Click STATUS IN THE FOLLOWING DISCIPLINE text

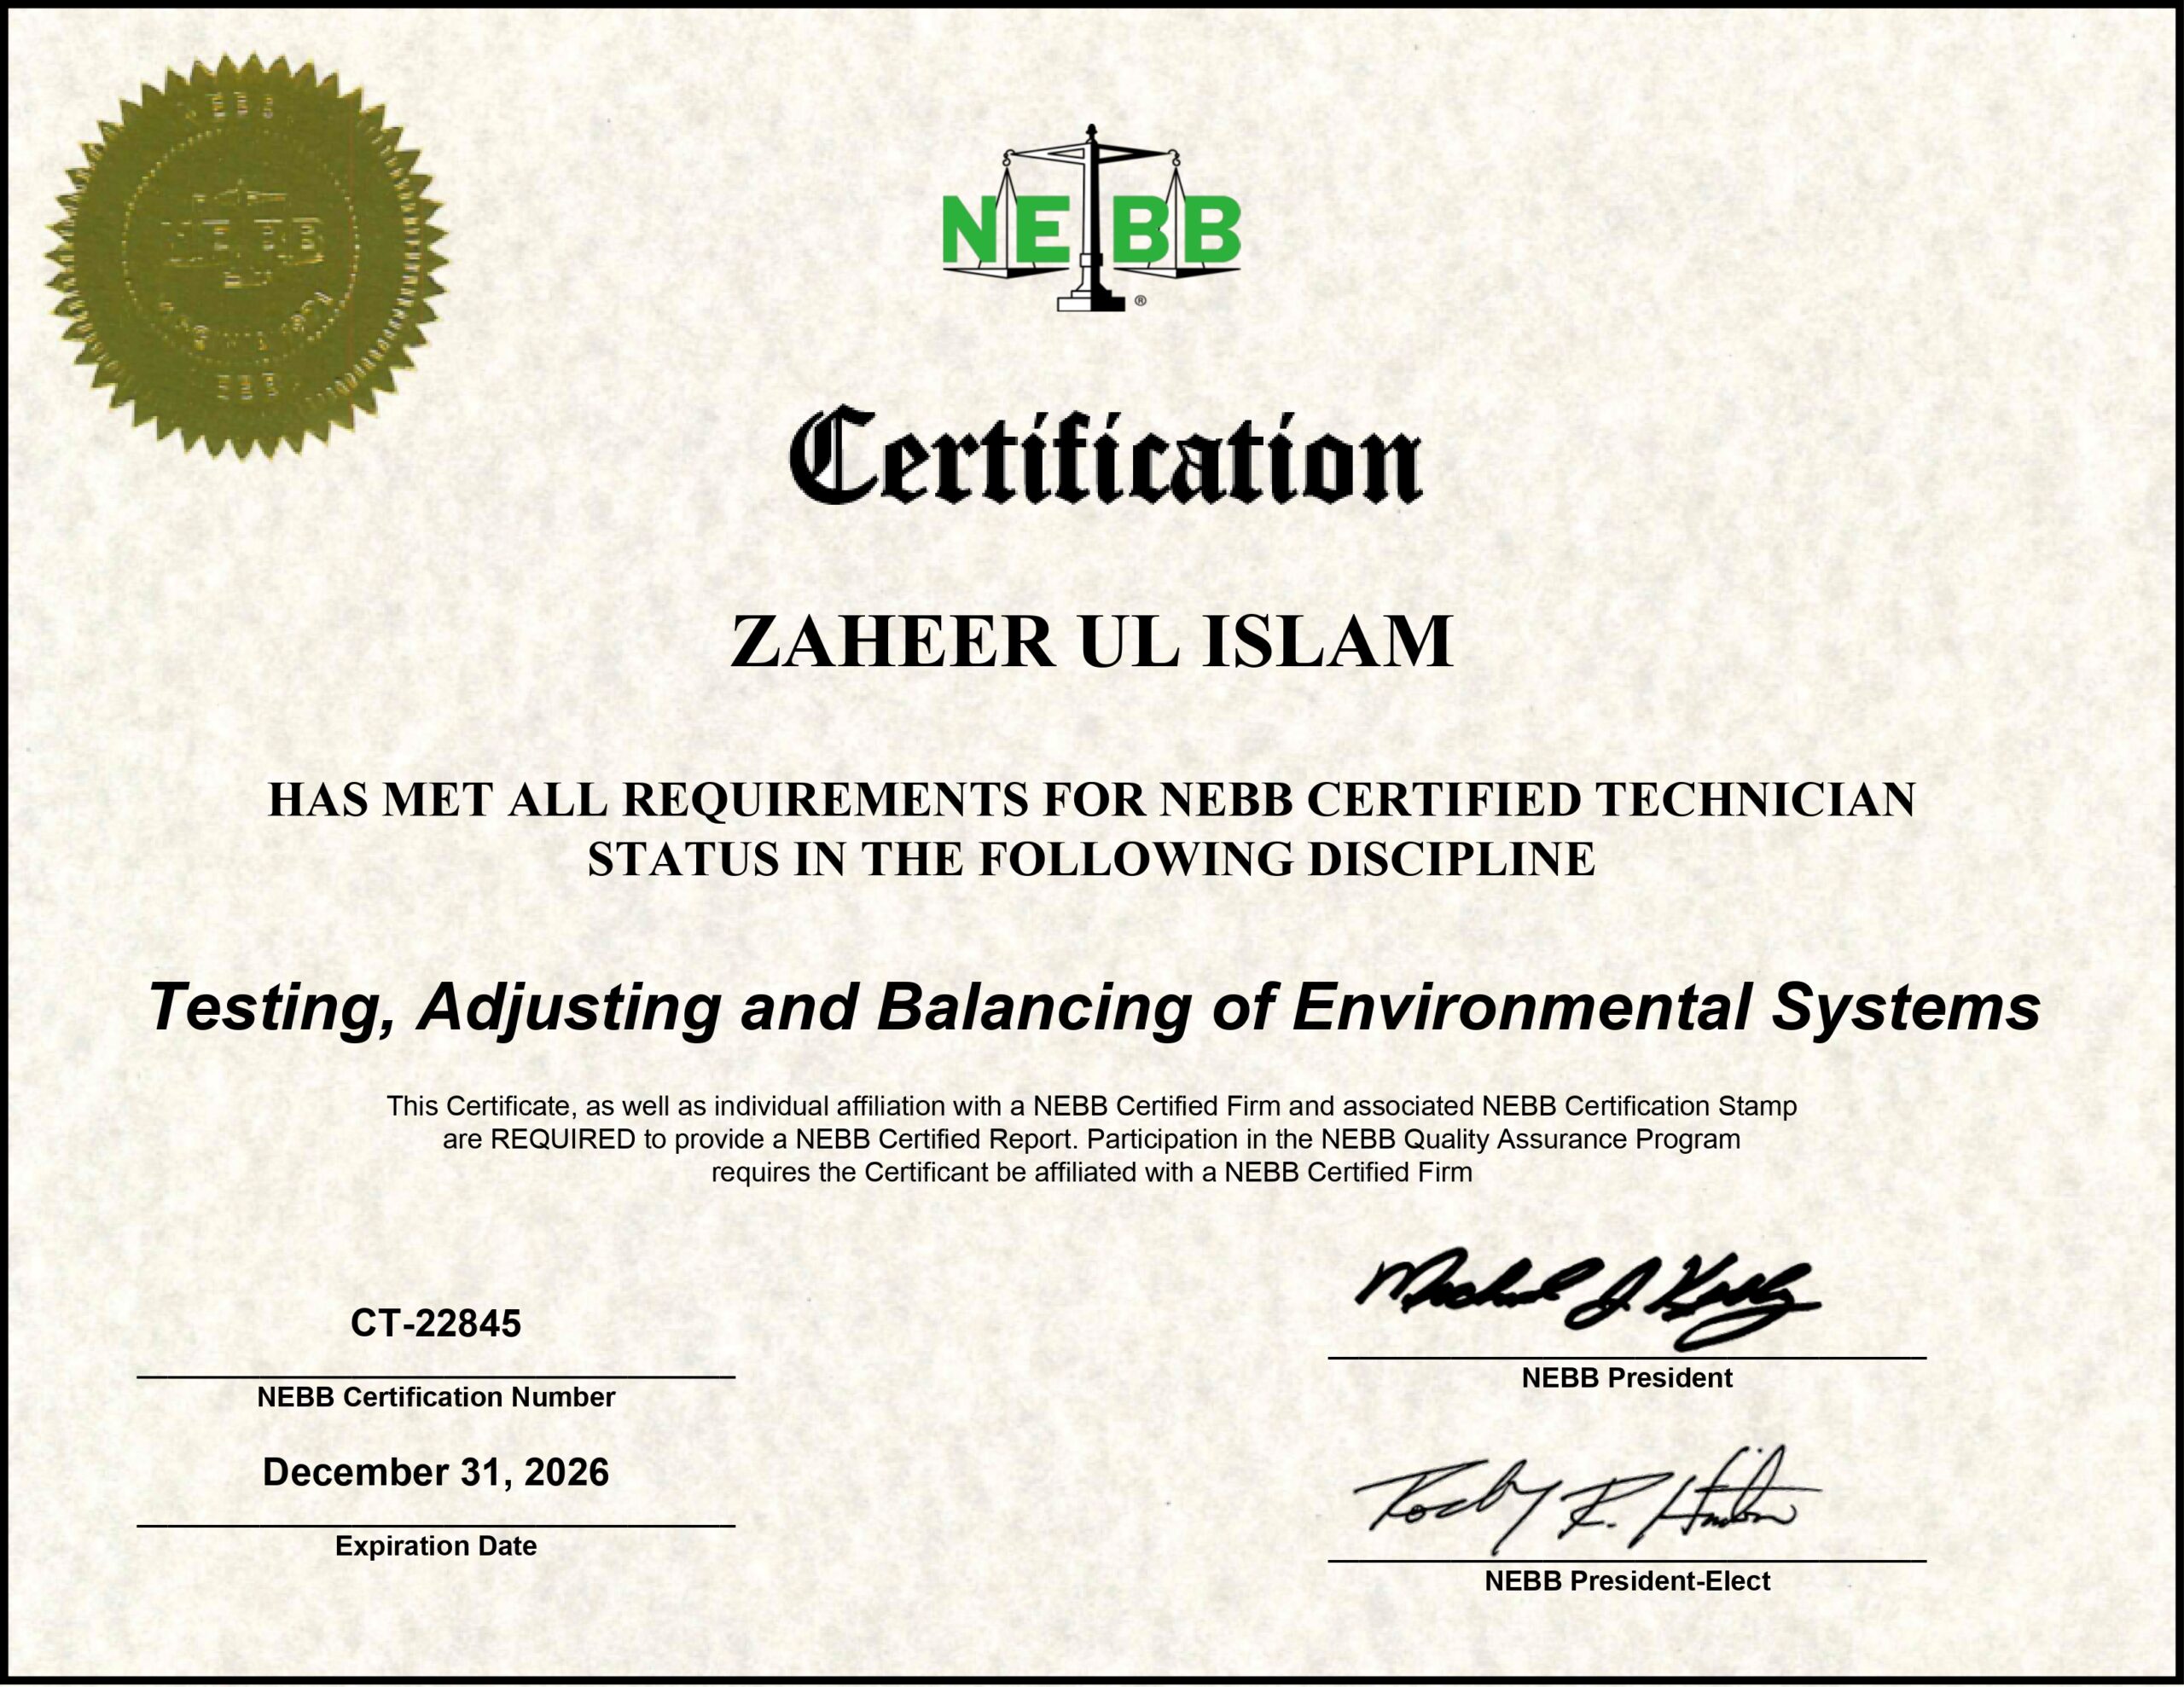(x=1091, y=860)
